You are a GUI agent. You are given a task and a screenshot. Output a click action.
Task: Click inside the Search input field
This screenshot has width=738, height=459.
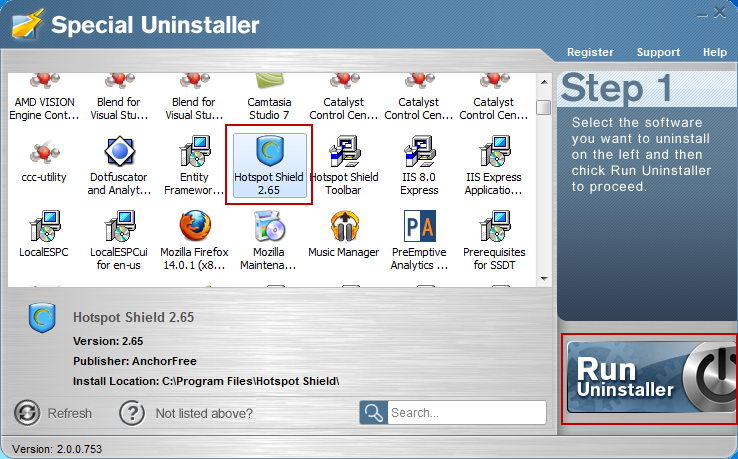(x=467, y=413)
